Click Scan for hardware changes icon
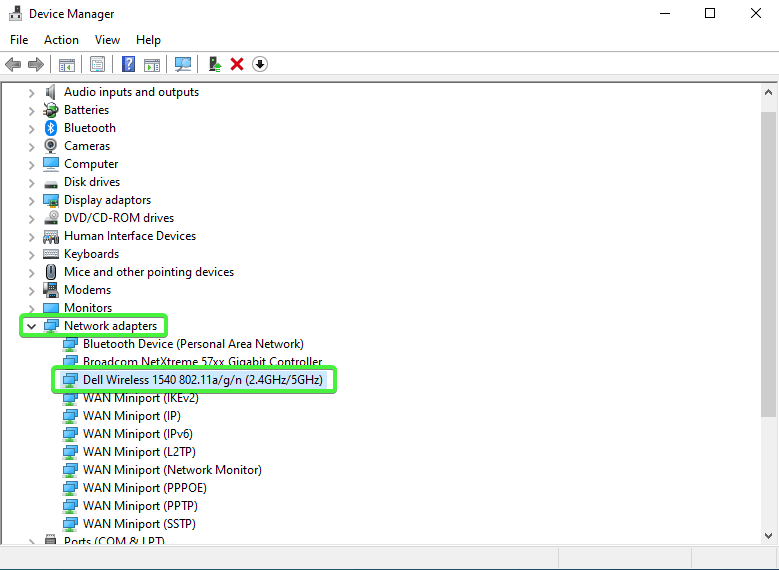The image size is (779, 570). tap(183, 64)
